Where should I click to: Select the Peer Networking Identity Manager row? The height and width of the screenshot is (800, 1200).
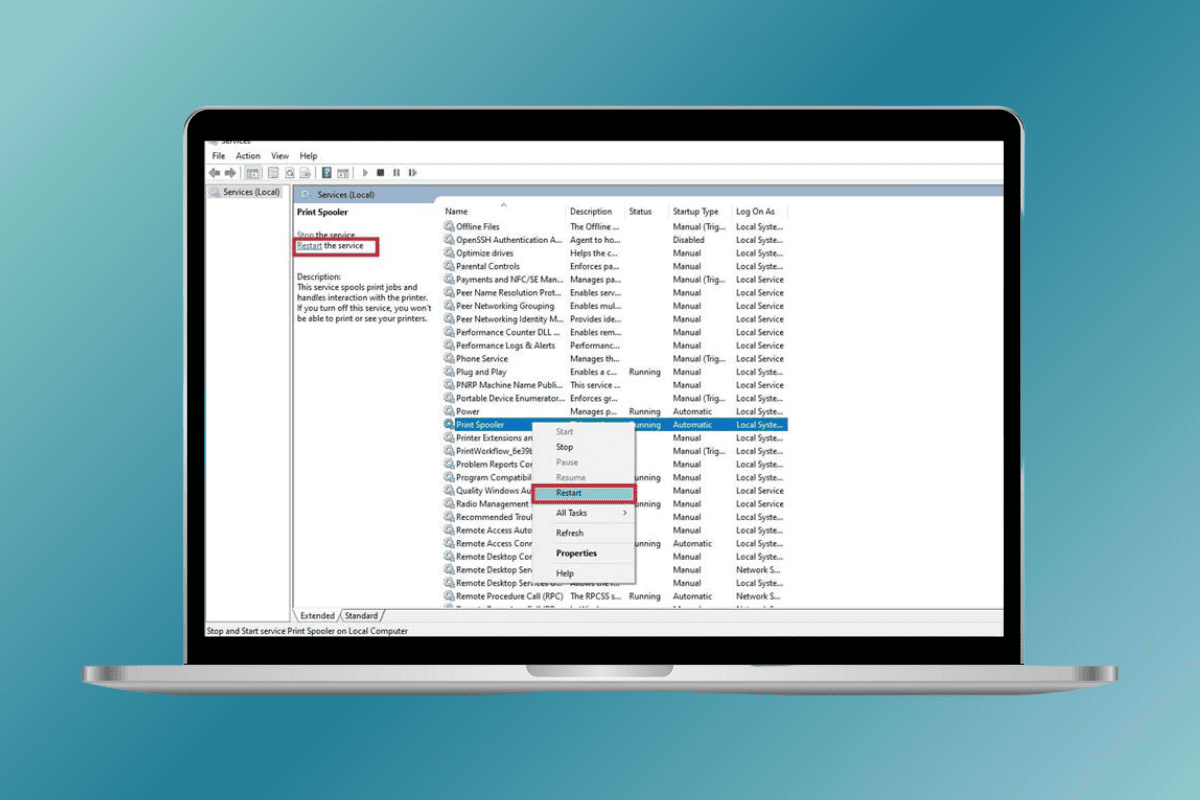tap(615, 319)
